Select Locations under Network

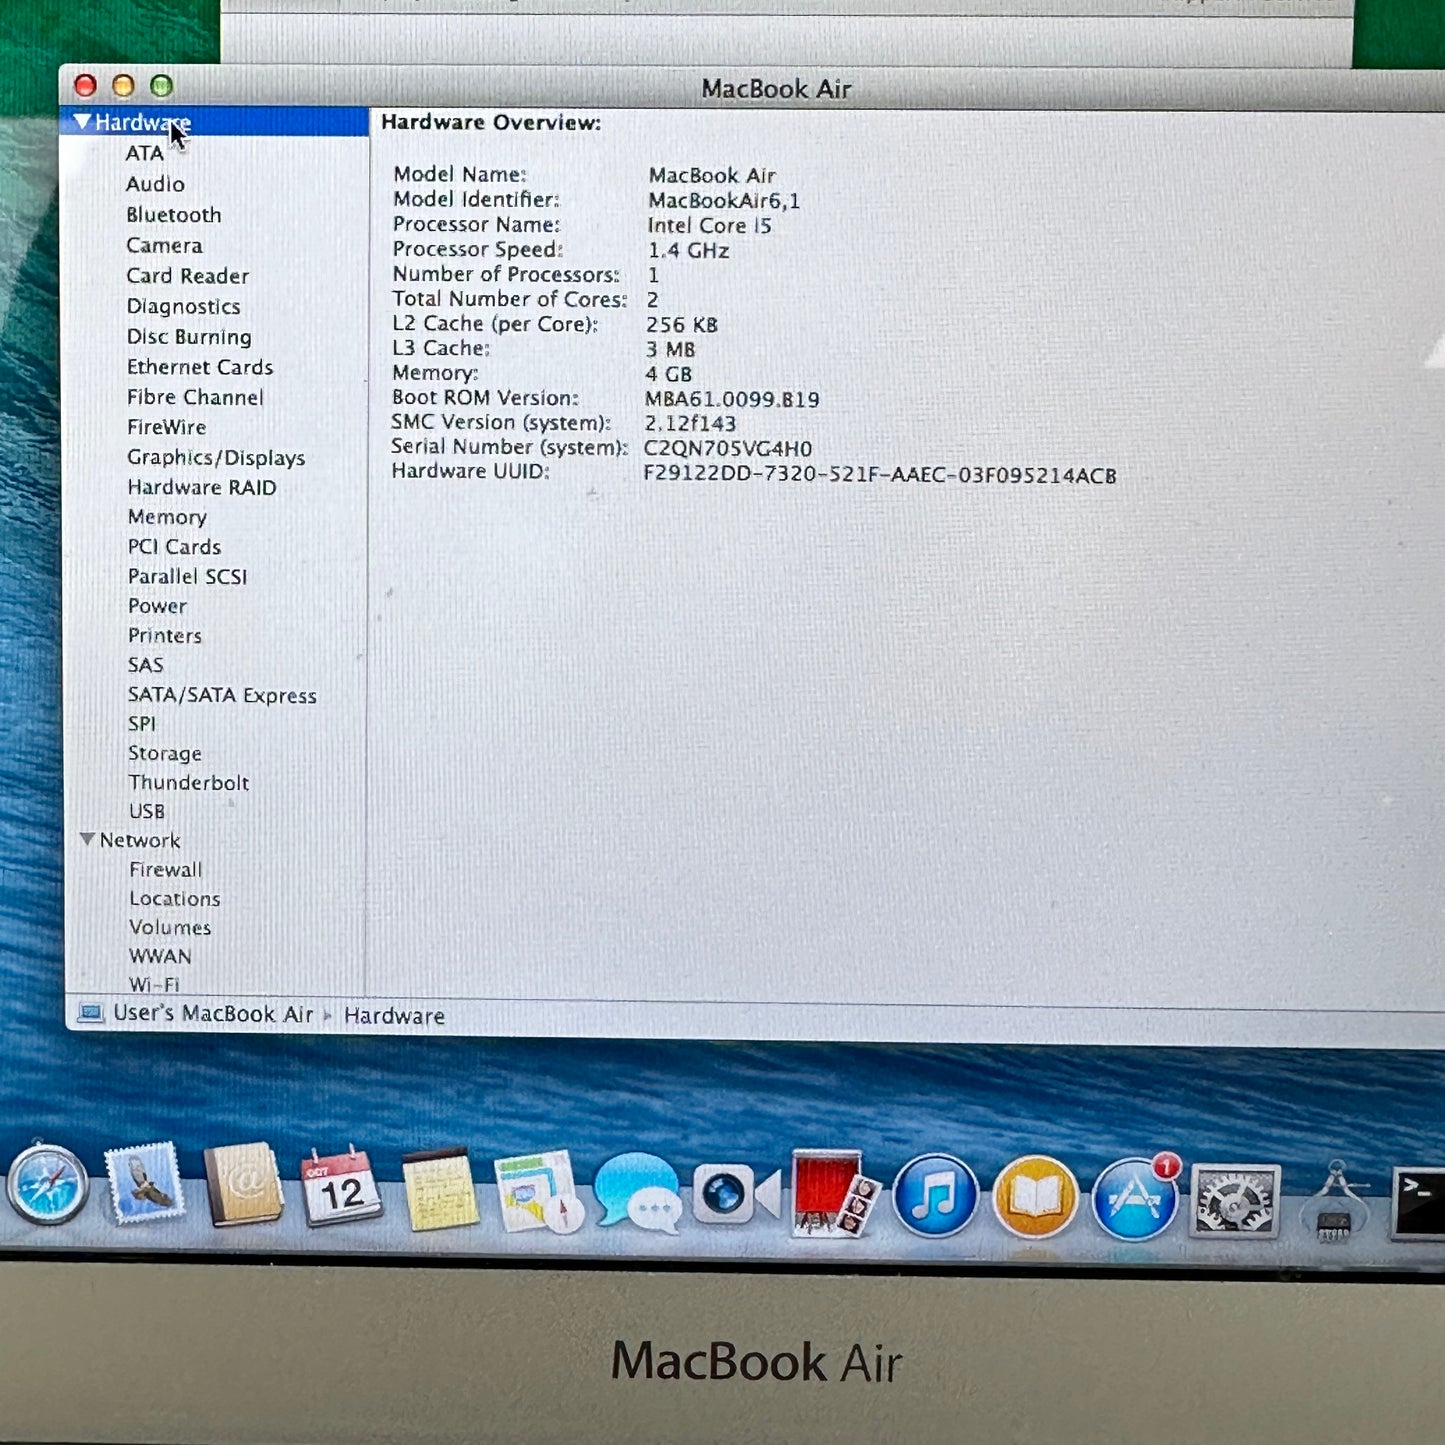[174, 899]
